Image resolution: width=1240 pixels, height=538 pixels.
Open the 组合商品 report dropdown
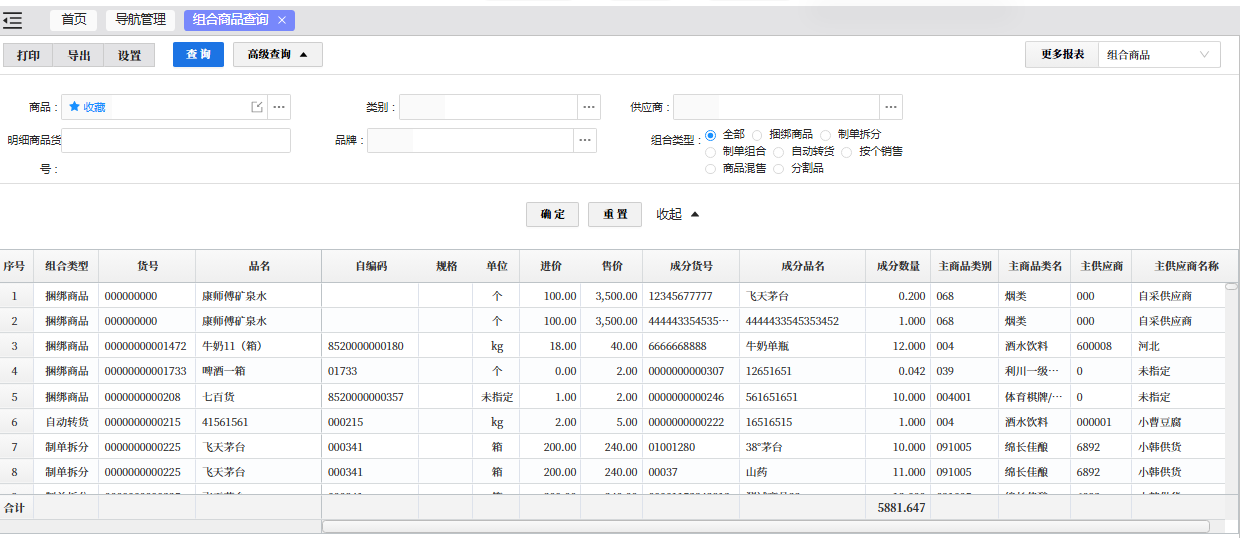point(1159,55)
